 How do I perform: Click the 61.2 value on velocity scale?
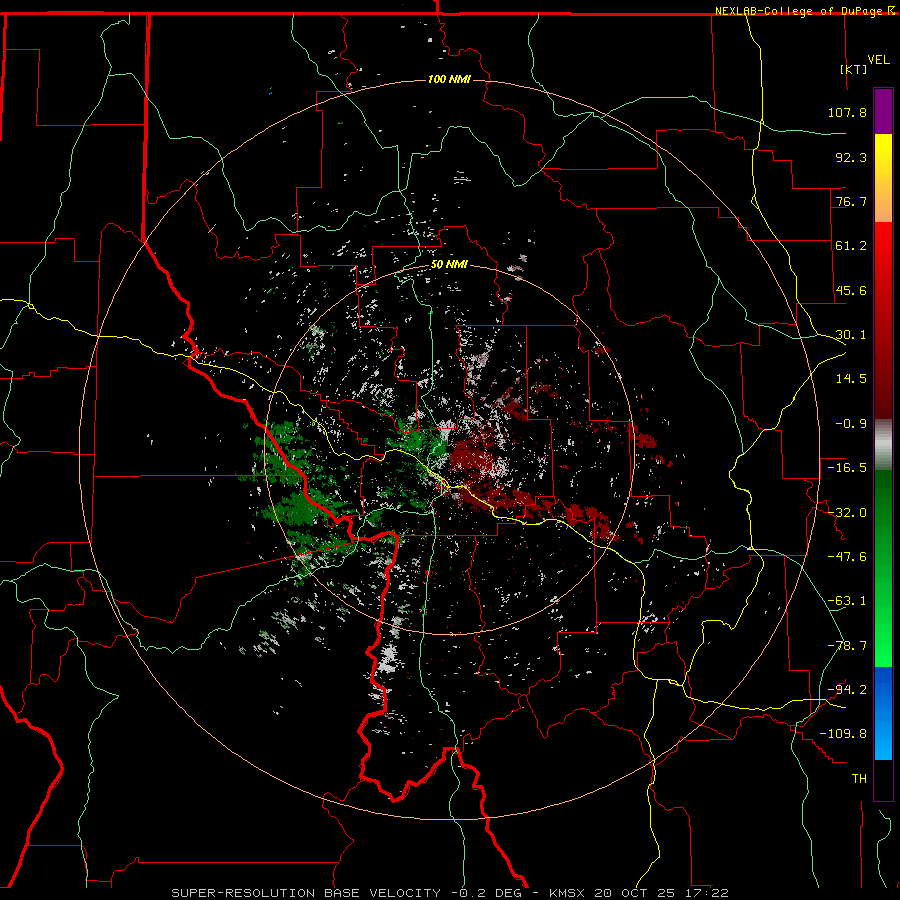click(851, 246)
